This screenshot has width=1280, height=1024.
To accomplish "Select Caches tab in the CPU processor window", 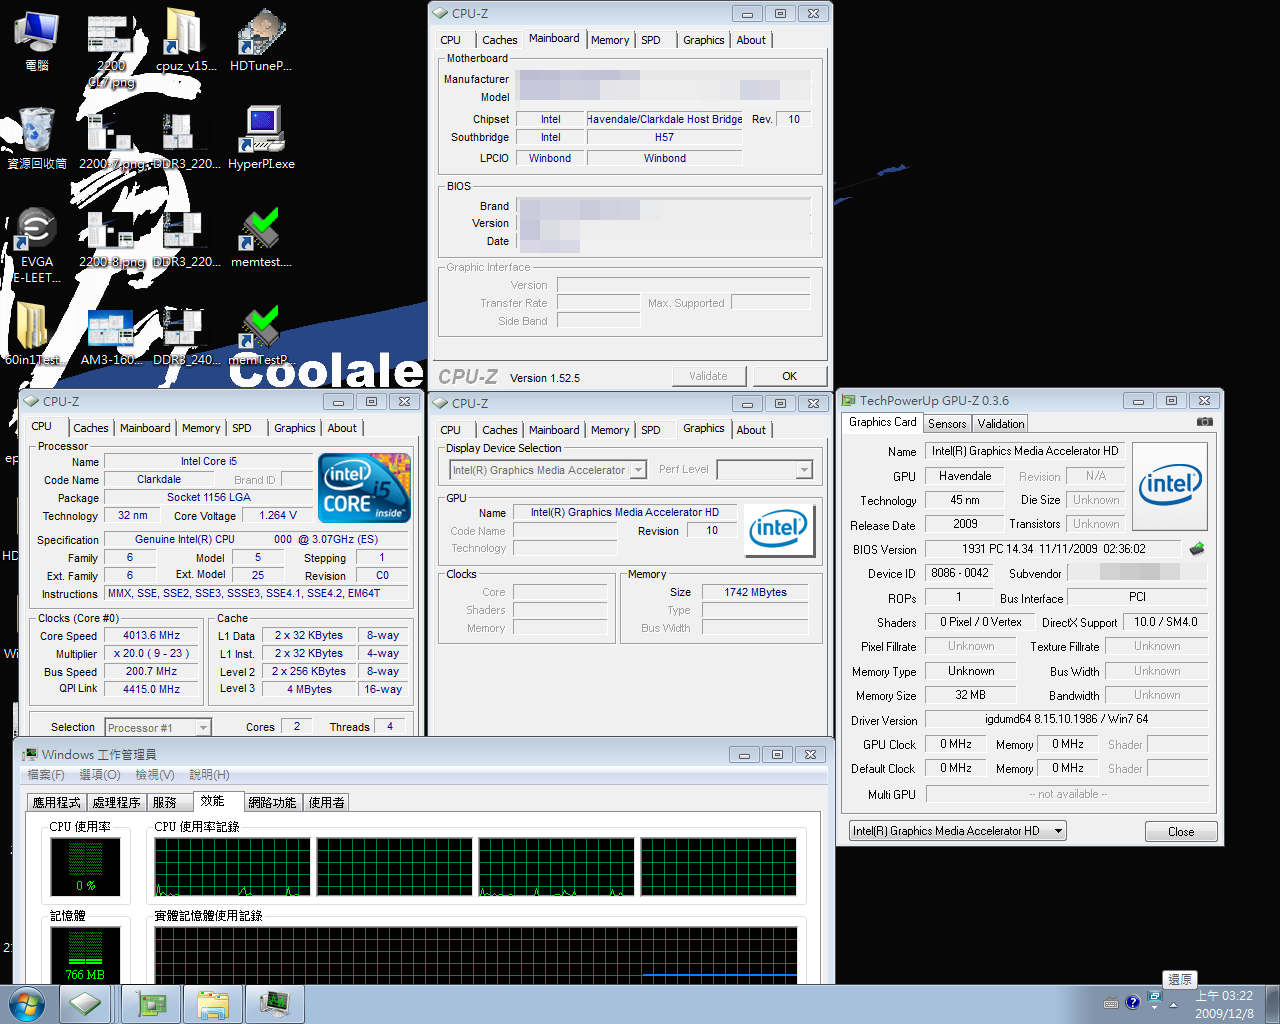I will pos(91,428).
